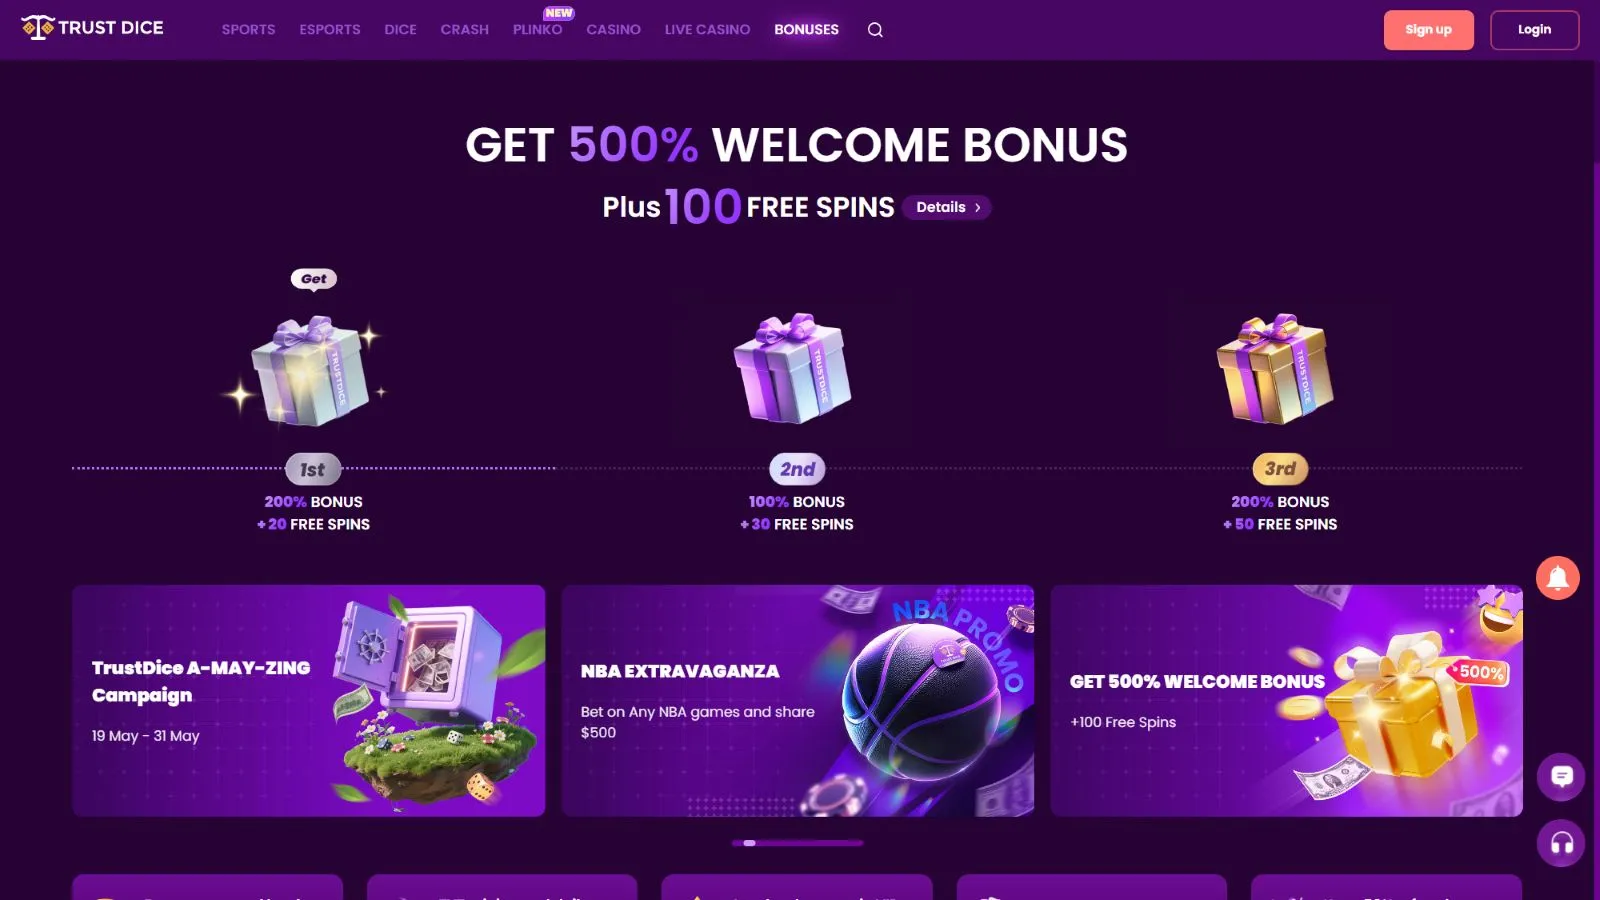
Task: Open headset support icon
Action: (x=1561, y=843)
